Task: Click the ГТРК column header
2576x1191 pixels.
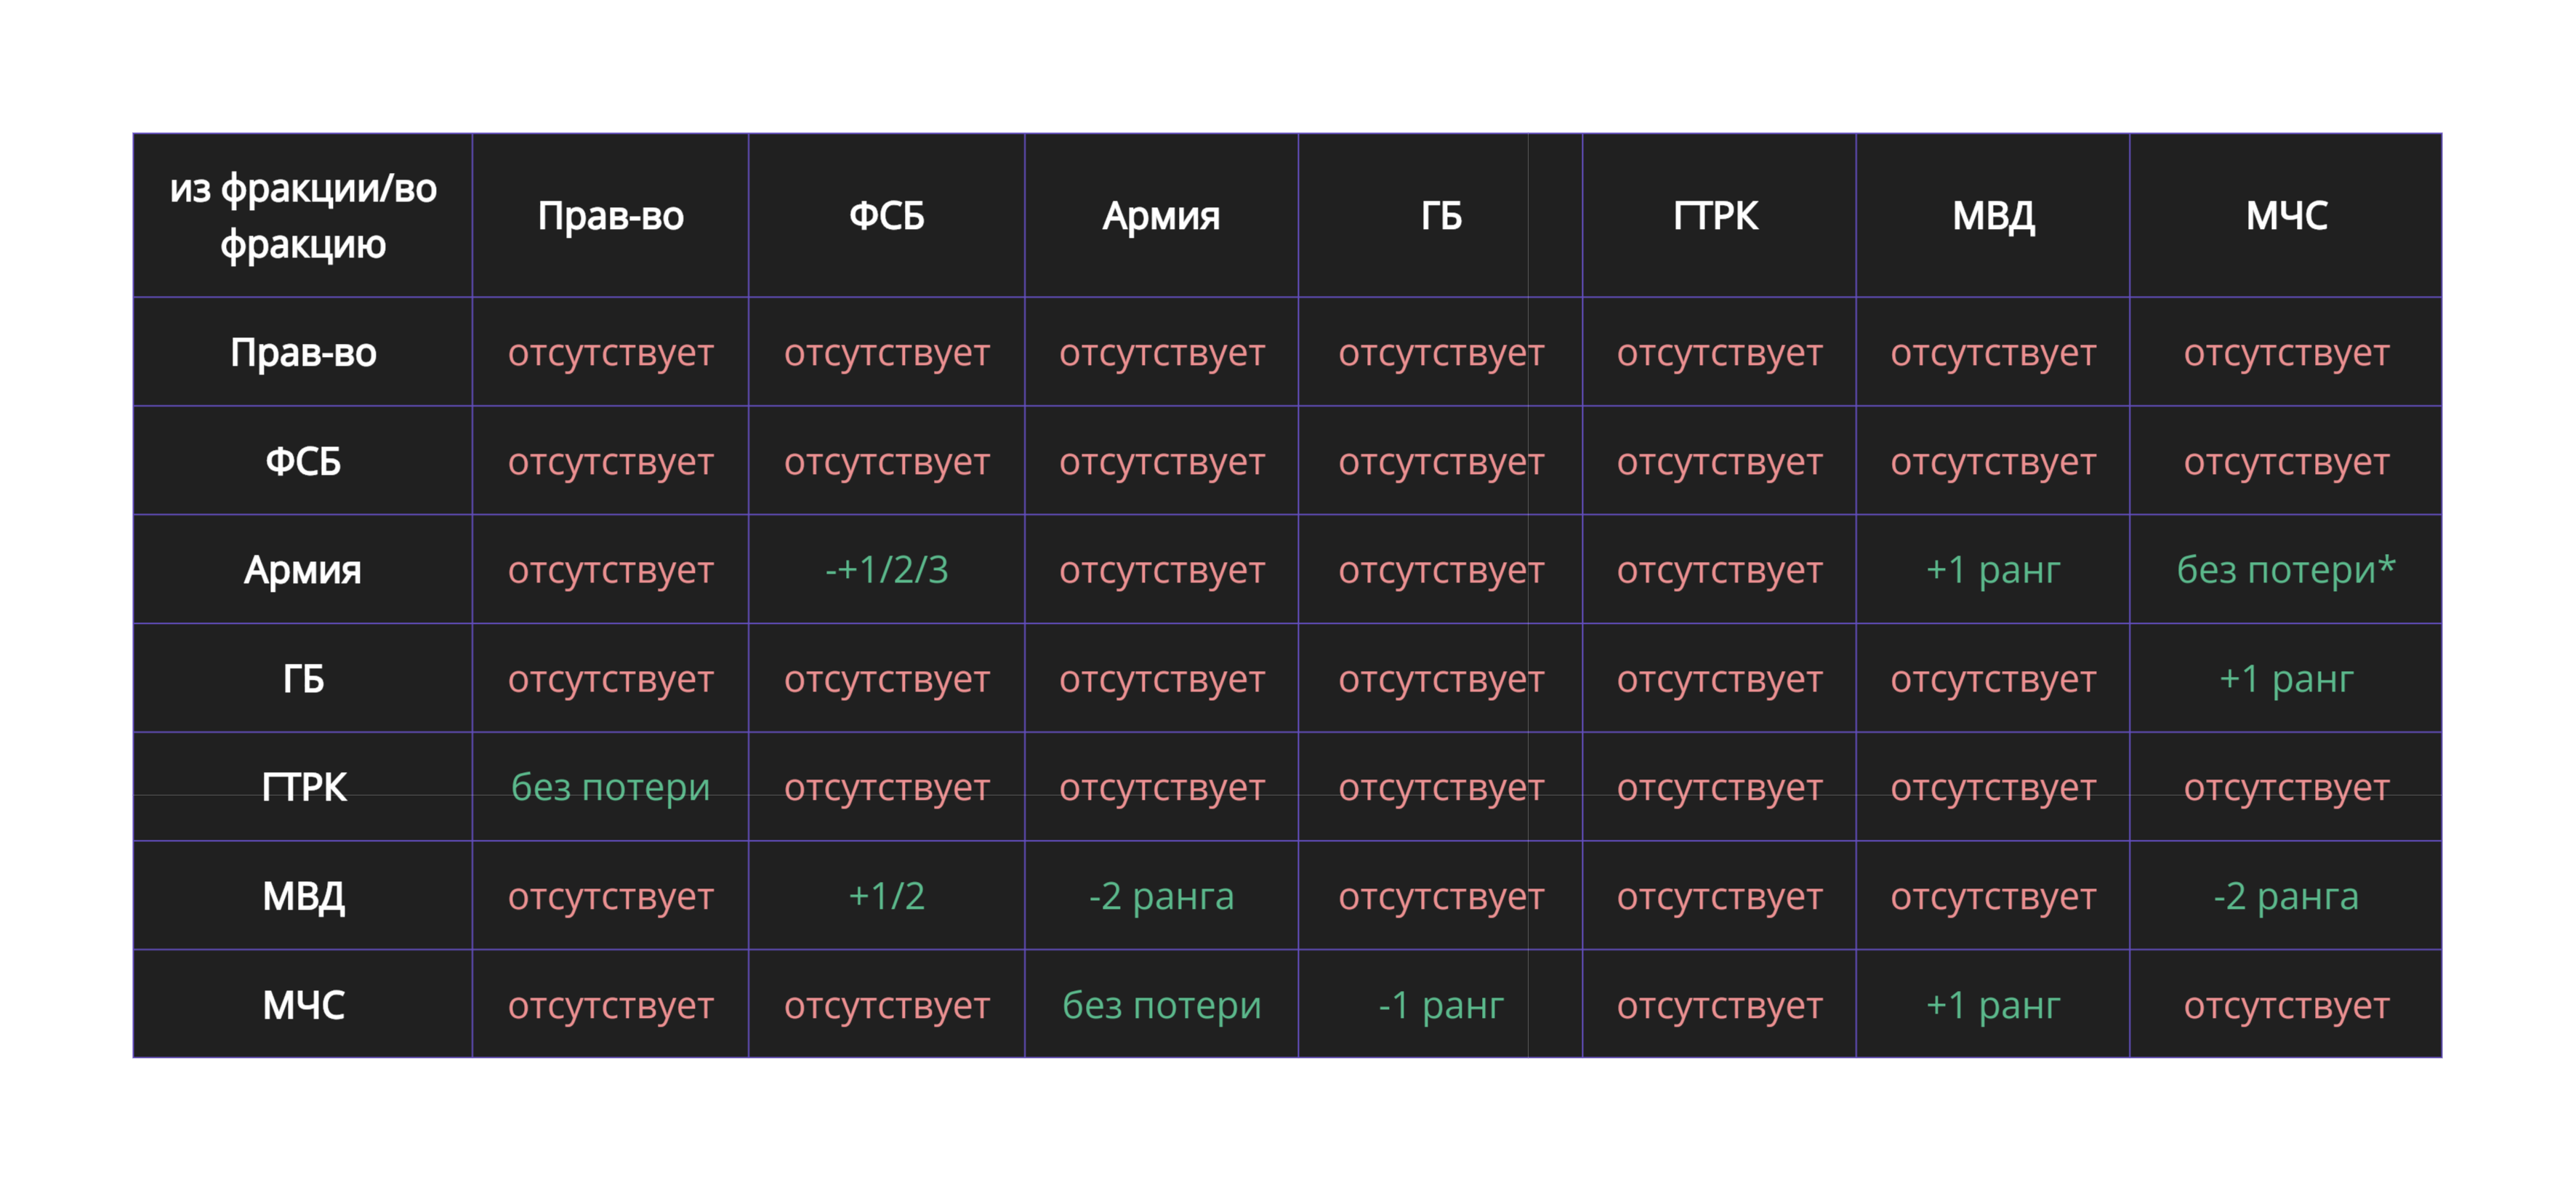Action: [x=1716, y=216]
